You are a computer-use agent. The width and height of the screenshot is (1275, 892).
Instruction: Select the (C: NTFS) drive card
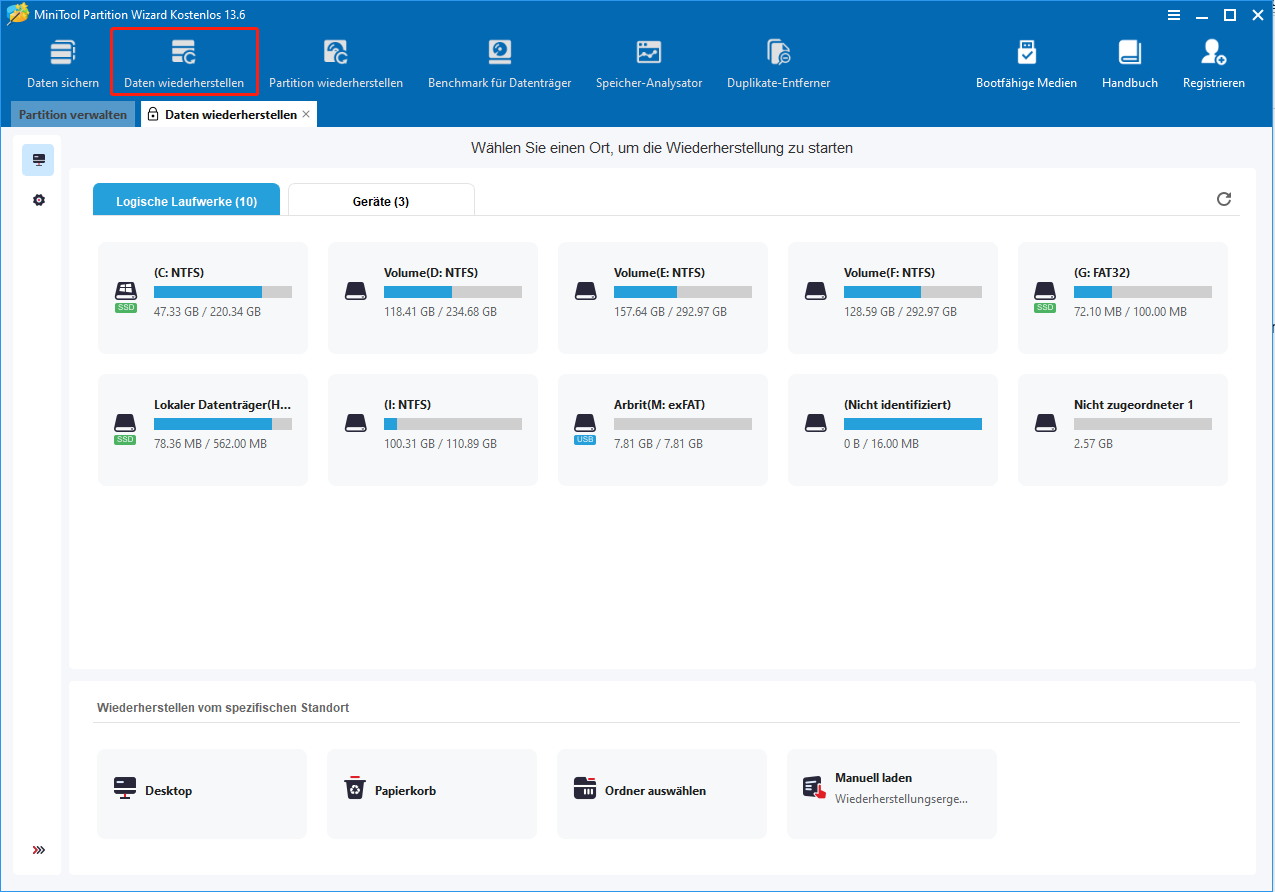pyautogui.click(x=203, y=298)
